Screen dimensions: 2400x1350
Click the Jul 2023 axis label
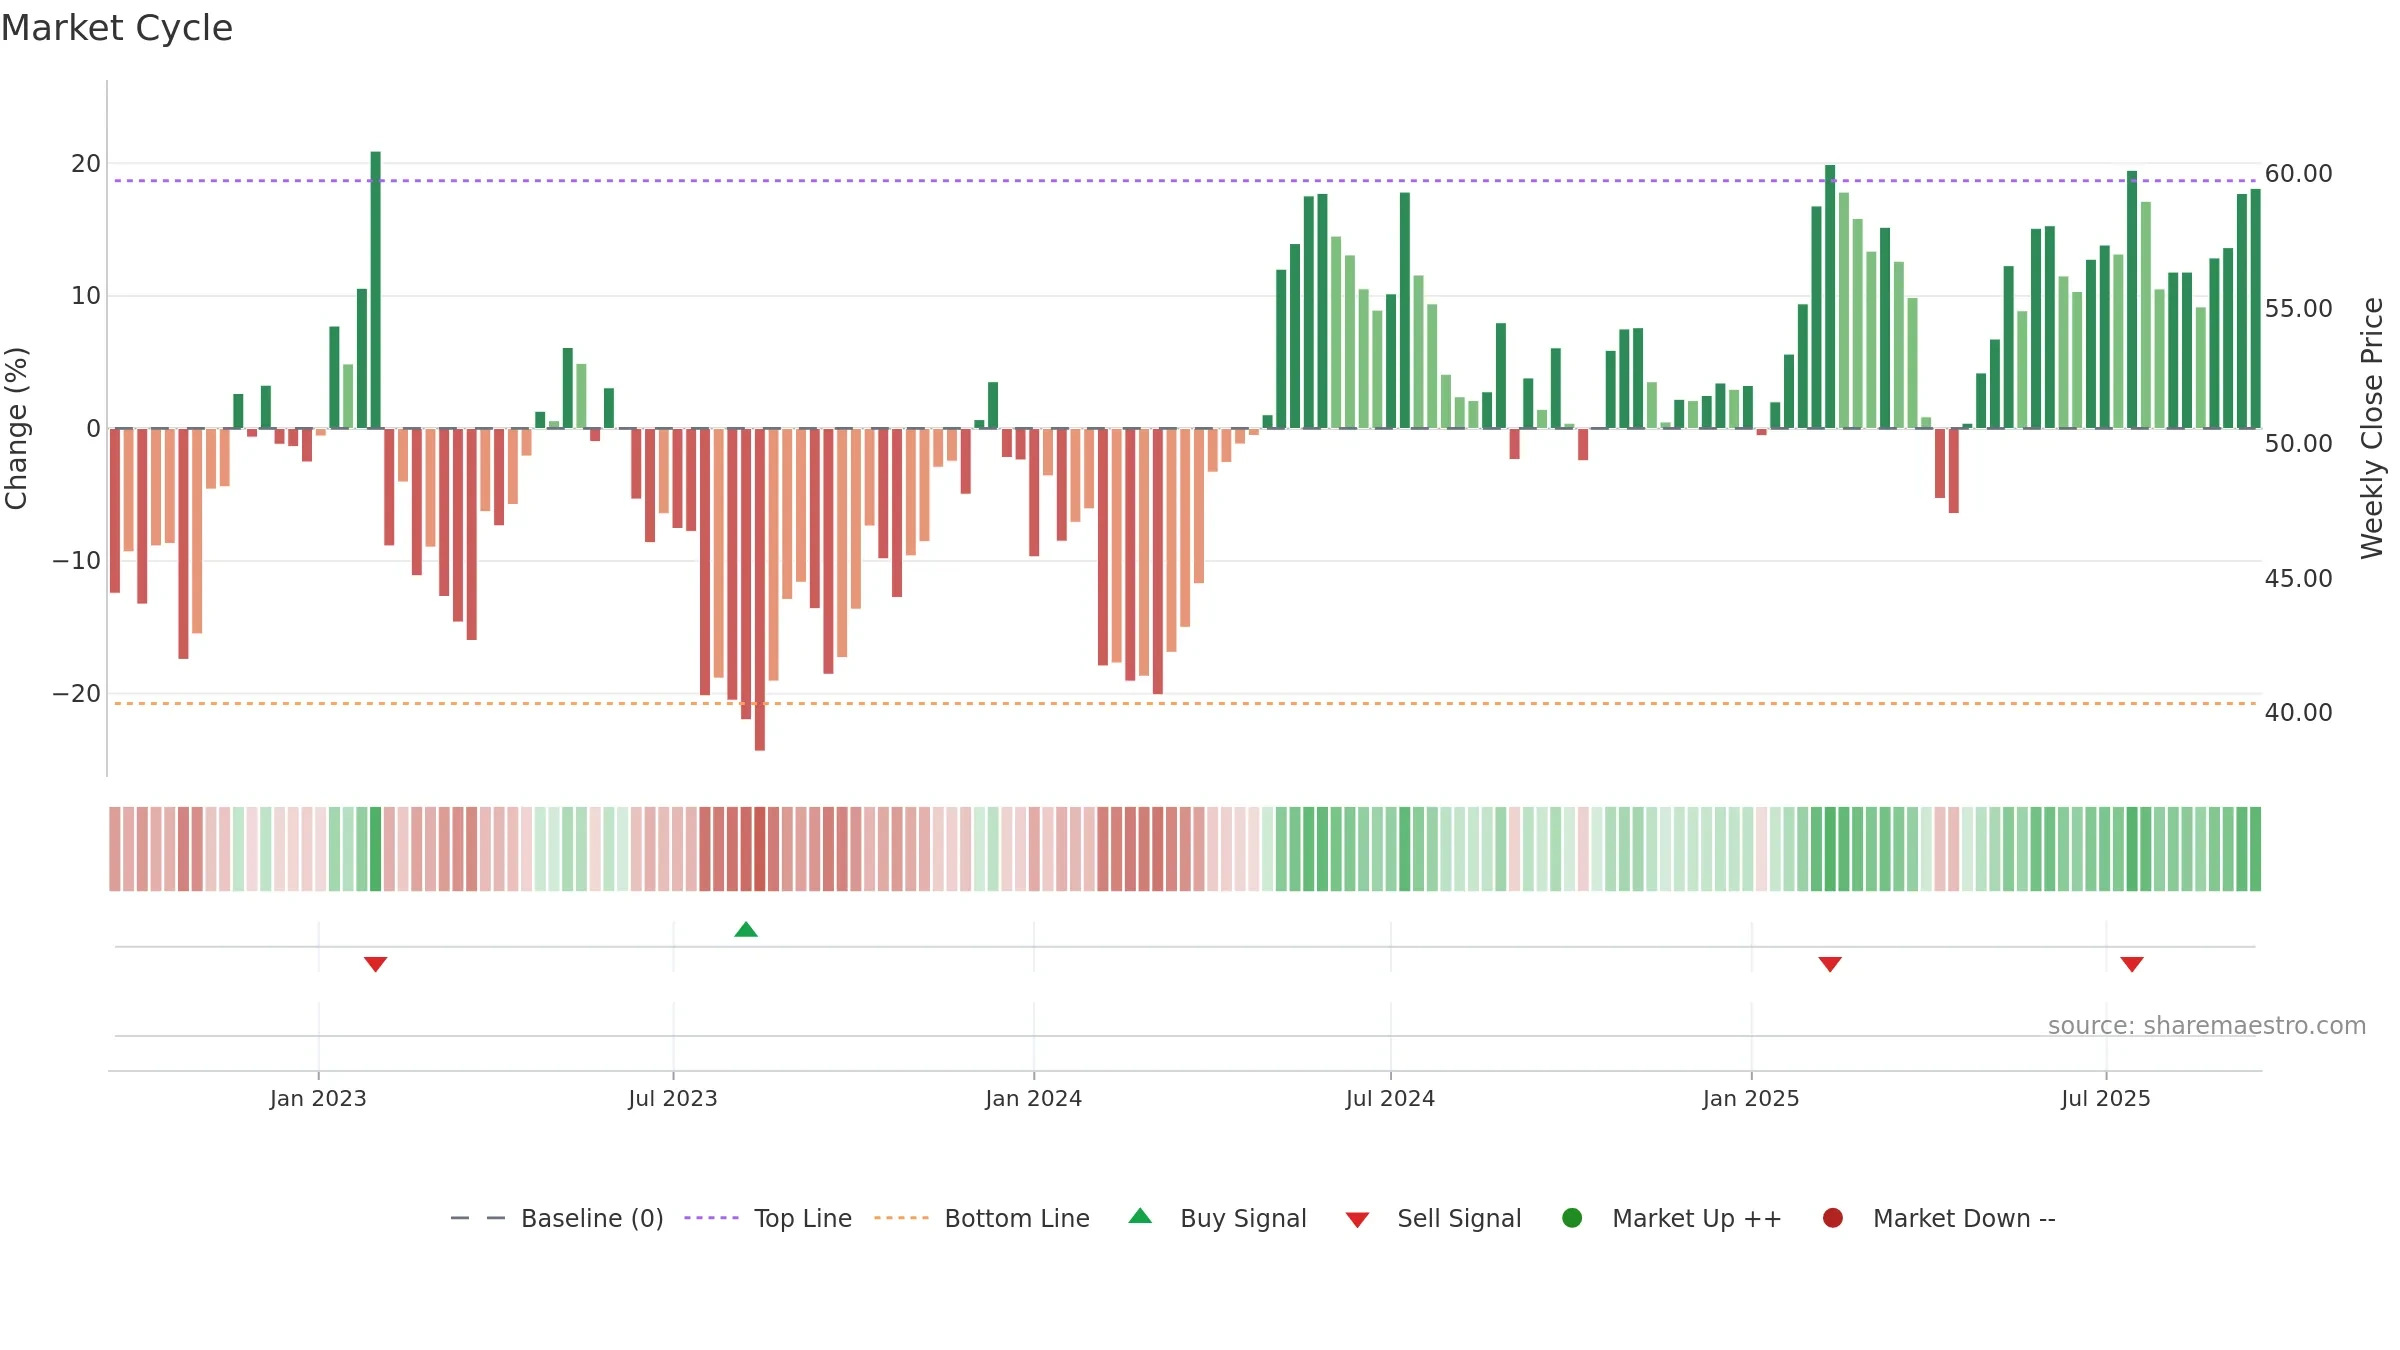(x=673, y=1099)
